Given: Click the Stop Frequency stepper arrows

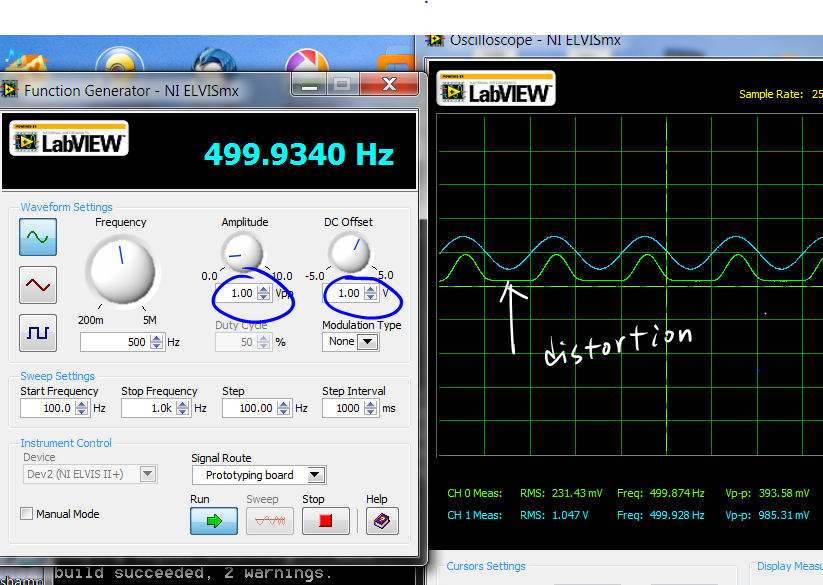Looking at the screenshot, I should 182,408.
